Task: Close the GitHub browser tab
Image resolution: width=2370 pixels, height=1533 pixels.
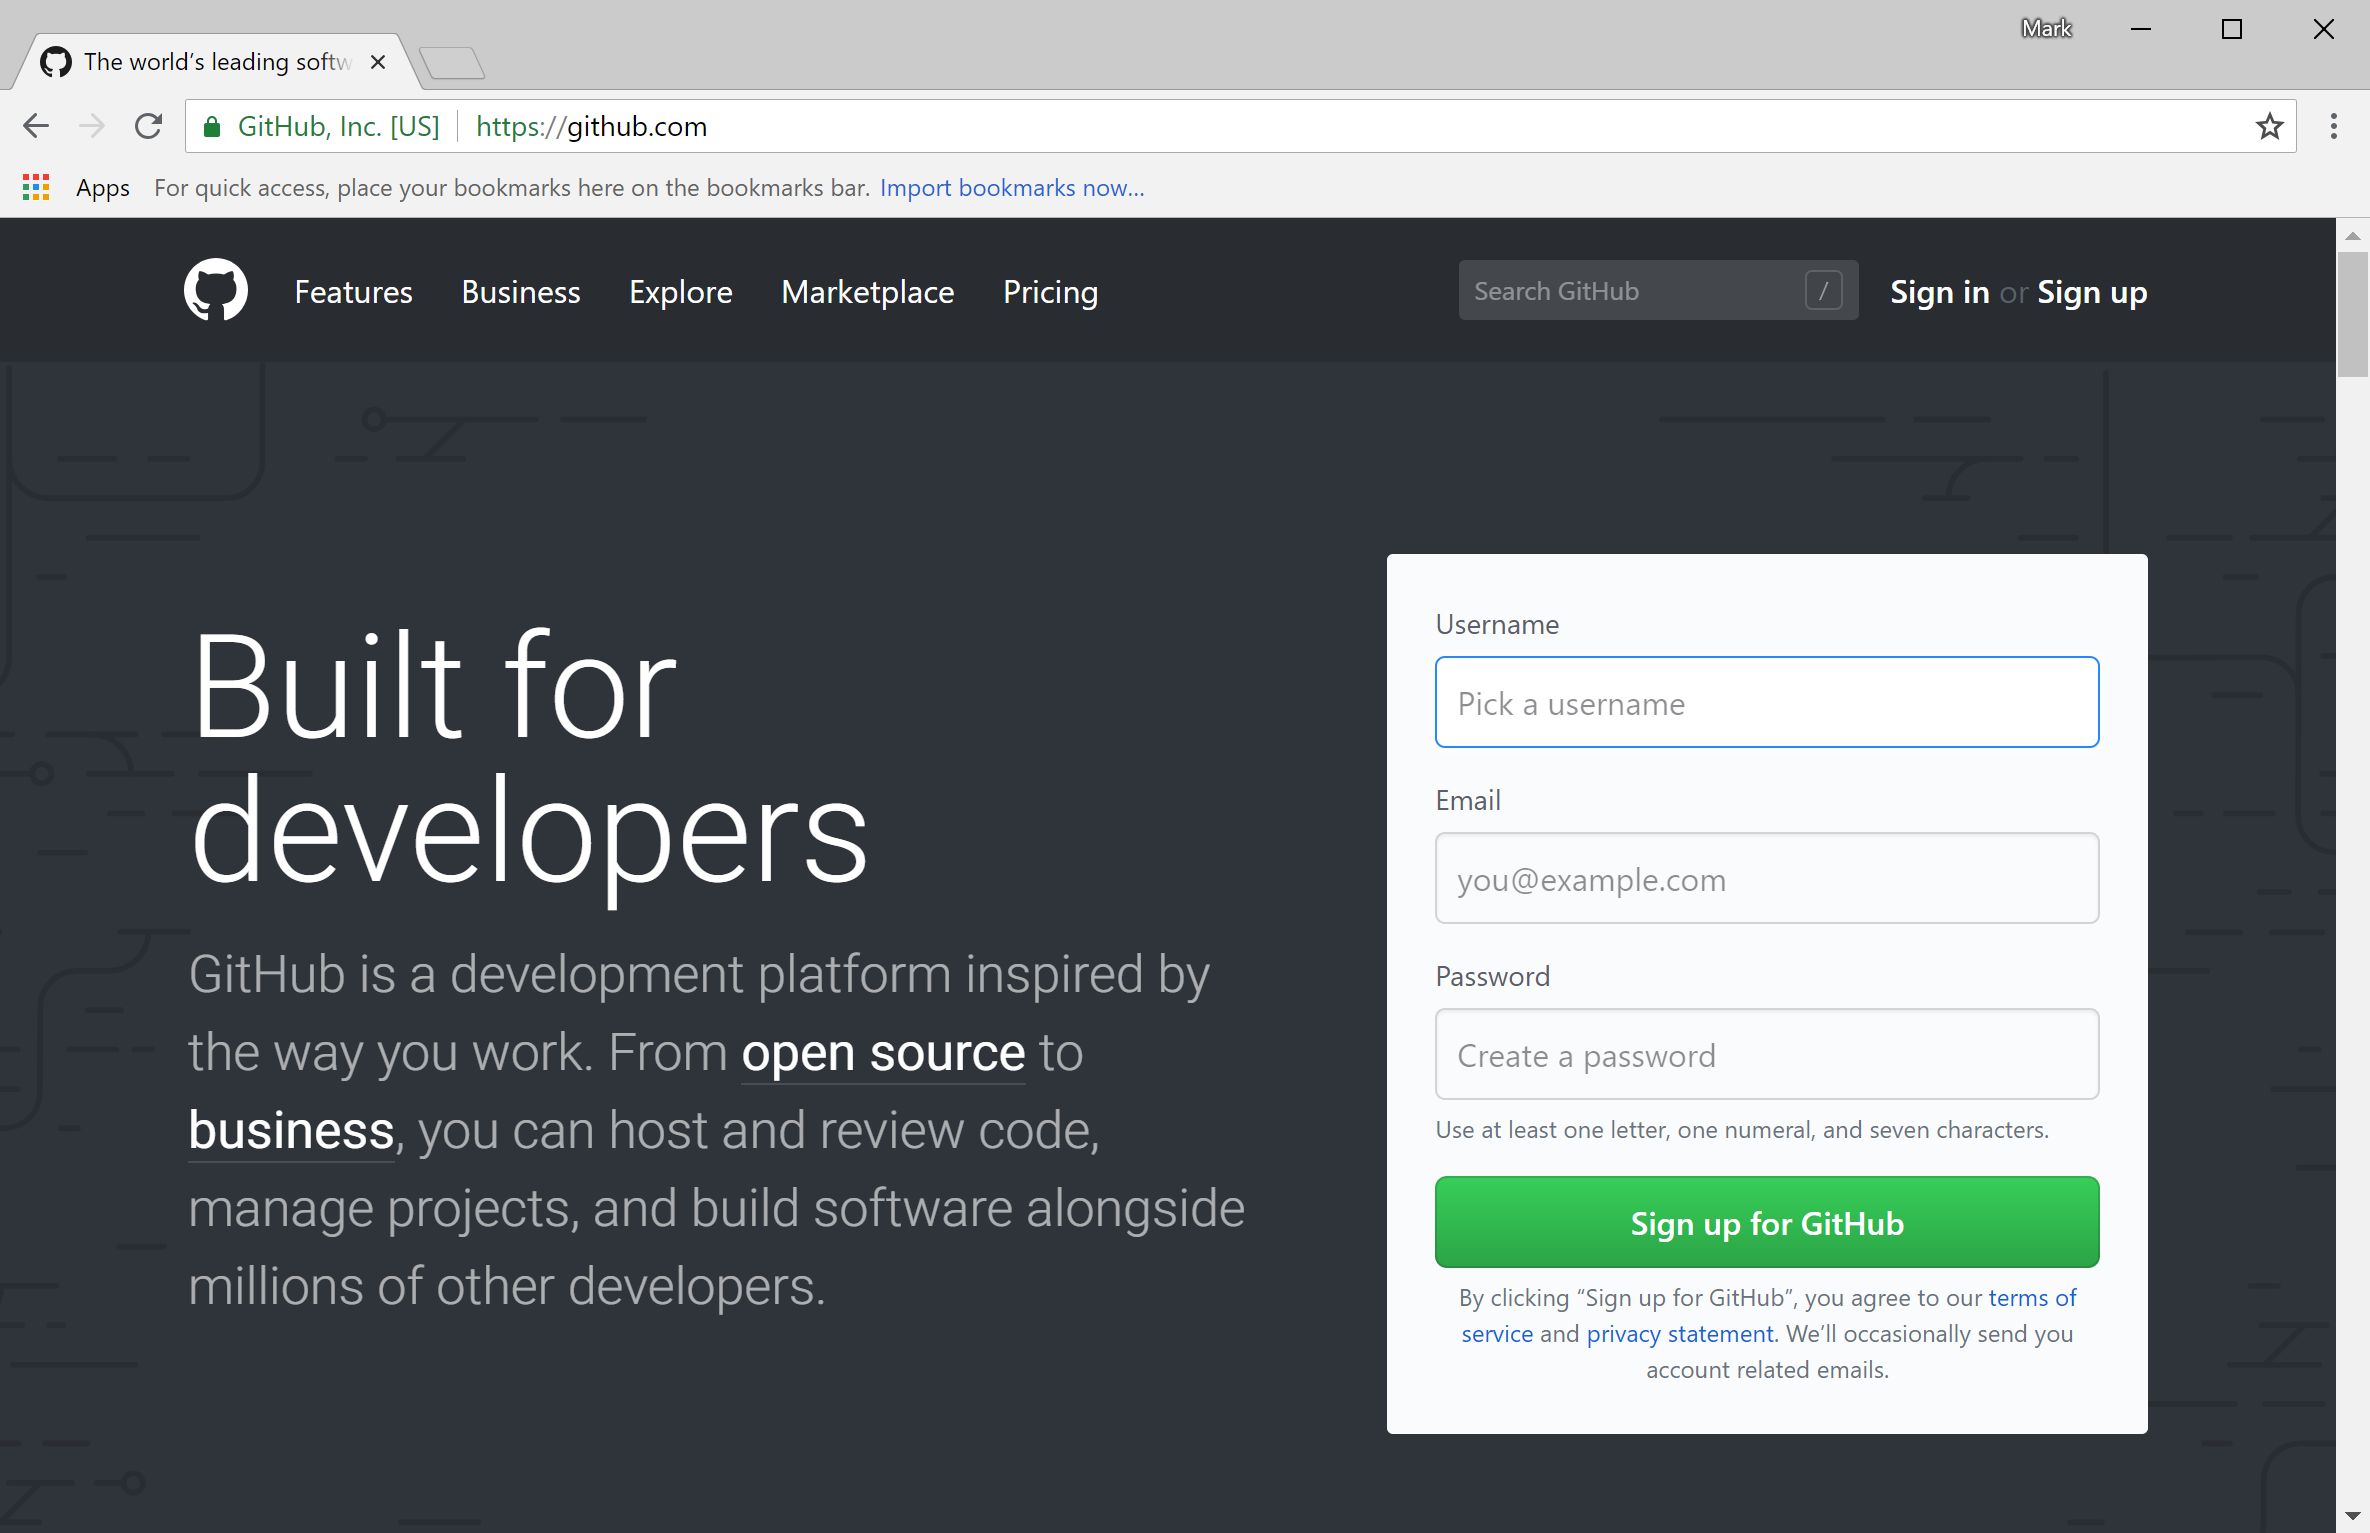Action: pyautogui.click(x=378, y=62)
